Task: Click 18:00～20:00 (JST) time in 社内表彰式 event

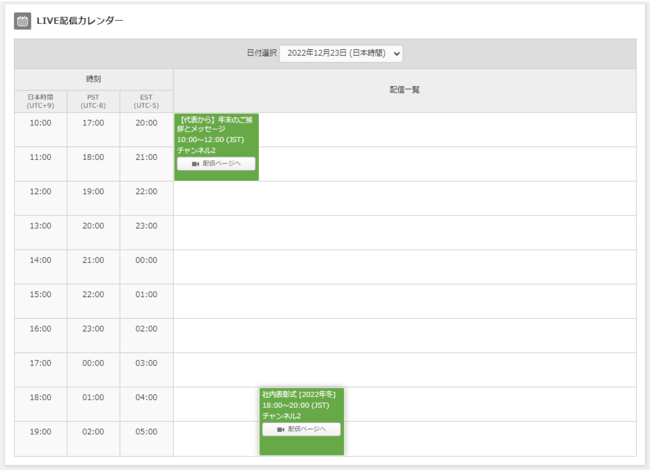Action: (296, 405)
